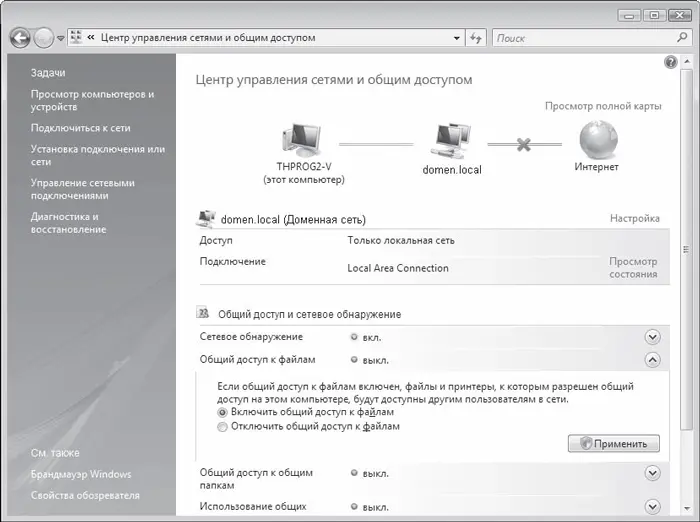Click the scrollbar down arrow
This screenshot has height=522, width=700.
tap(686, 508)
